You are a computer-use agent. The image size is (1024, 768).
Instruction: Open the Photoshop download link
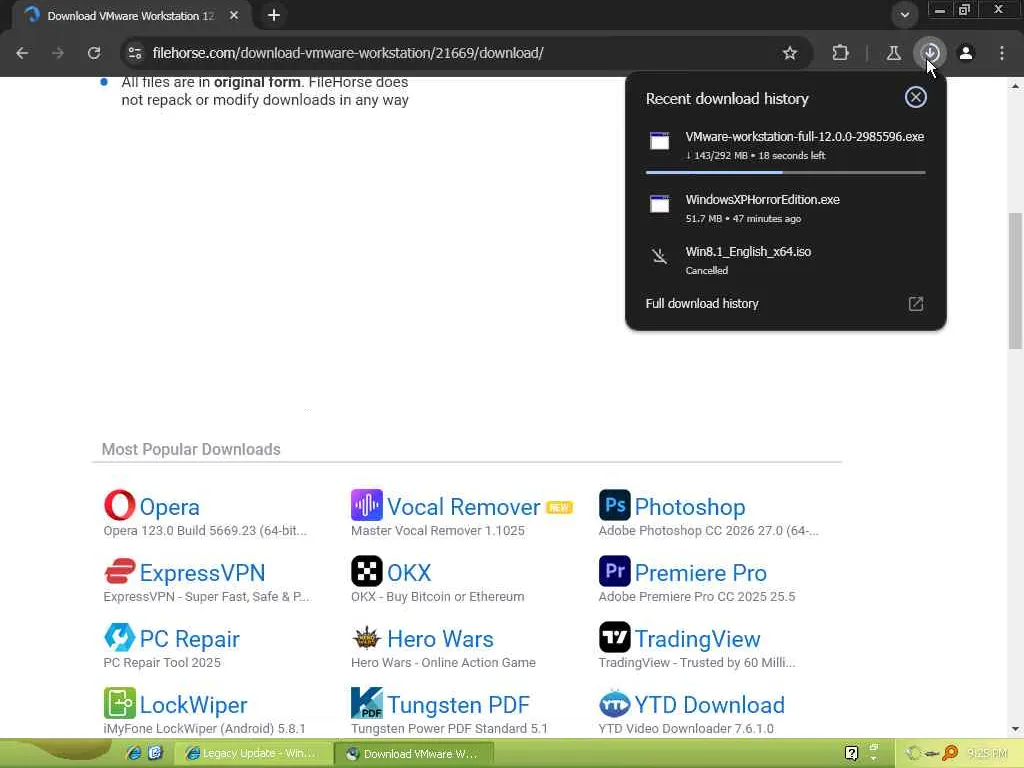click(x=690, y=507)
